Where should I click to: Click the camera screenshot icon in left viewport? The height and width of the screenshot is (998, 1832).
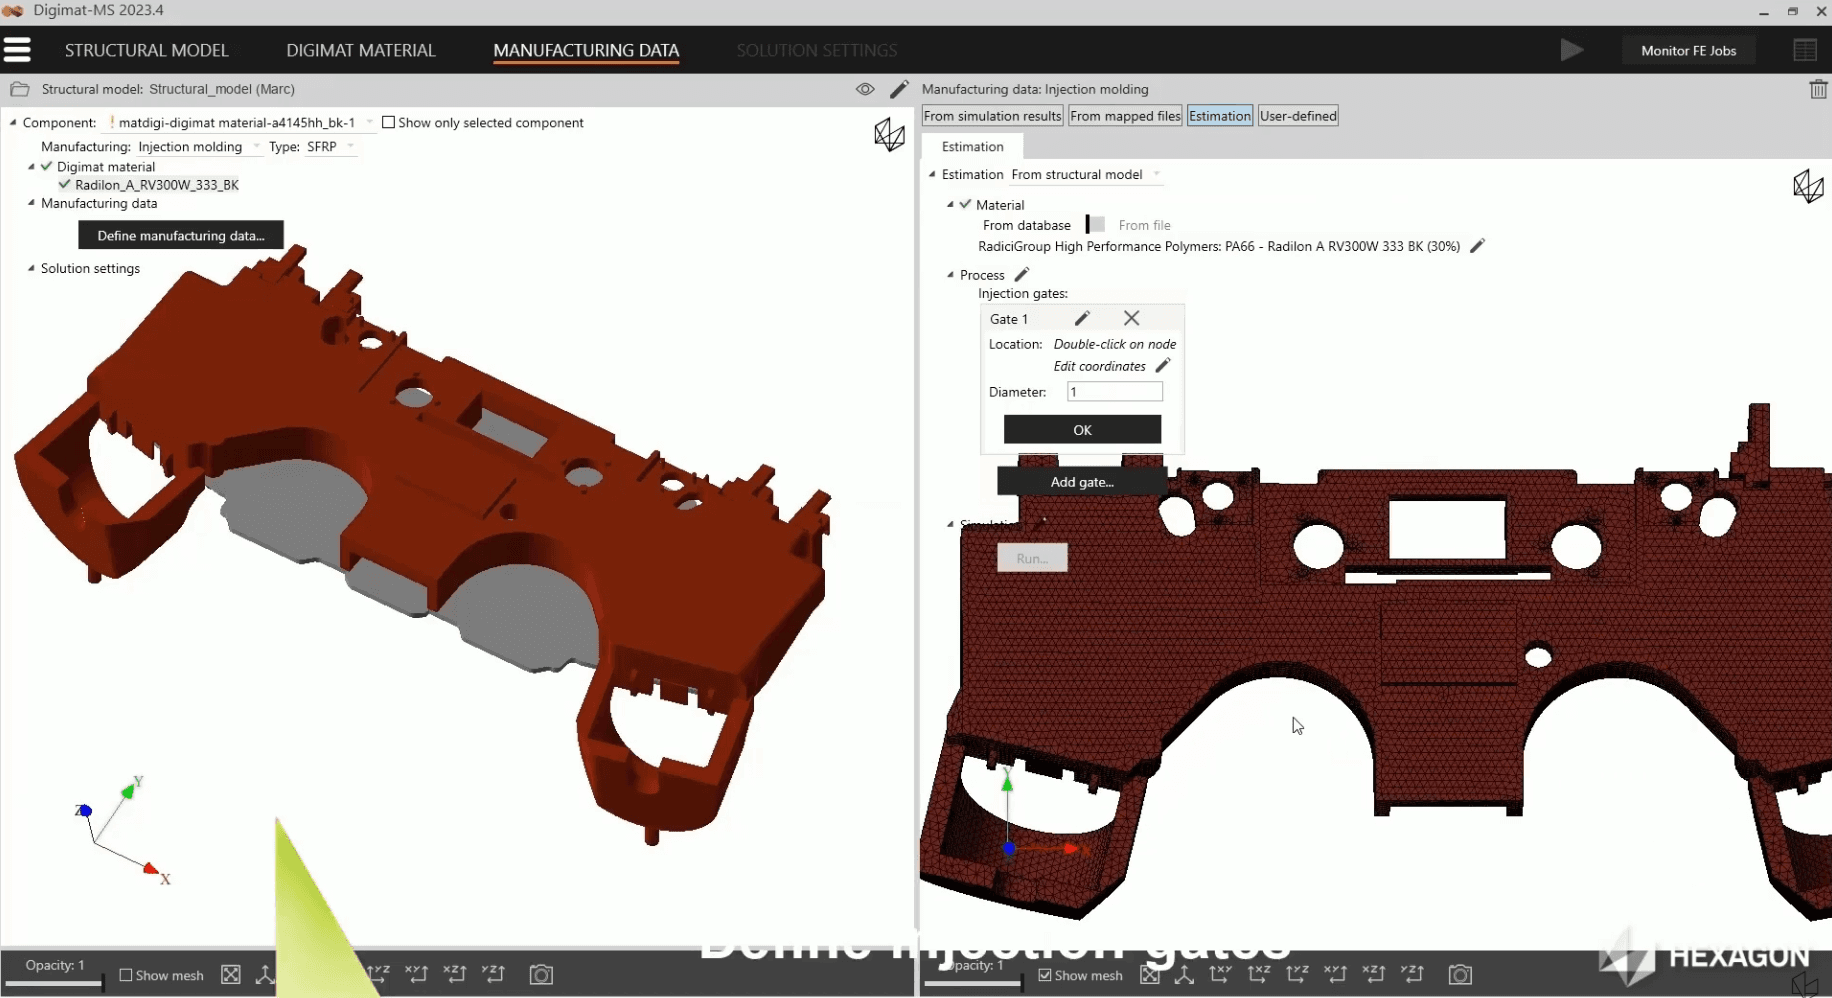541,974
